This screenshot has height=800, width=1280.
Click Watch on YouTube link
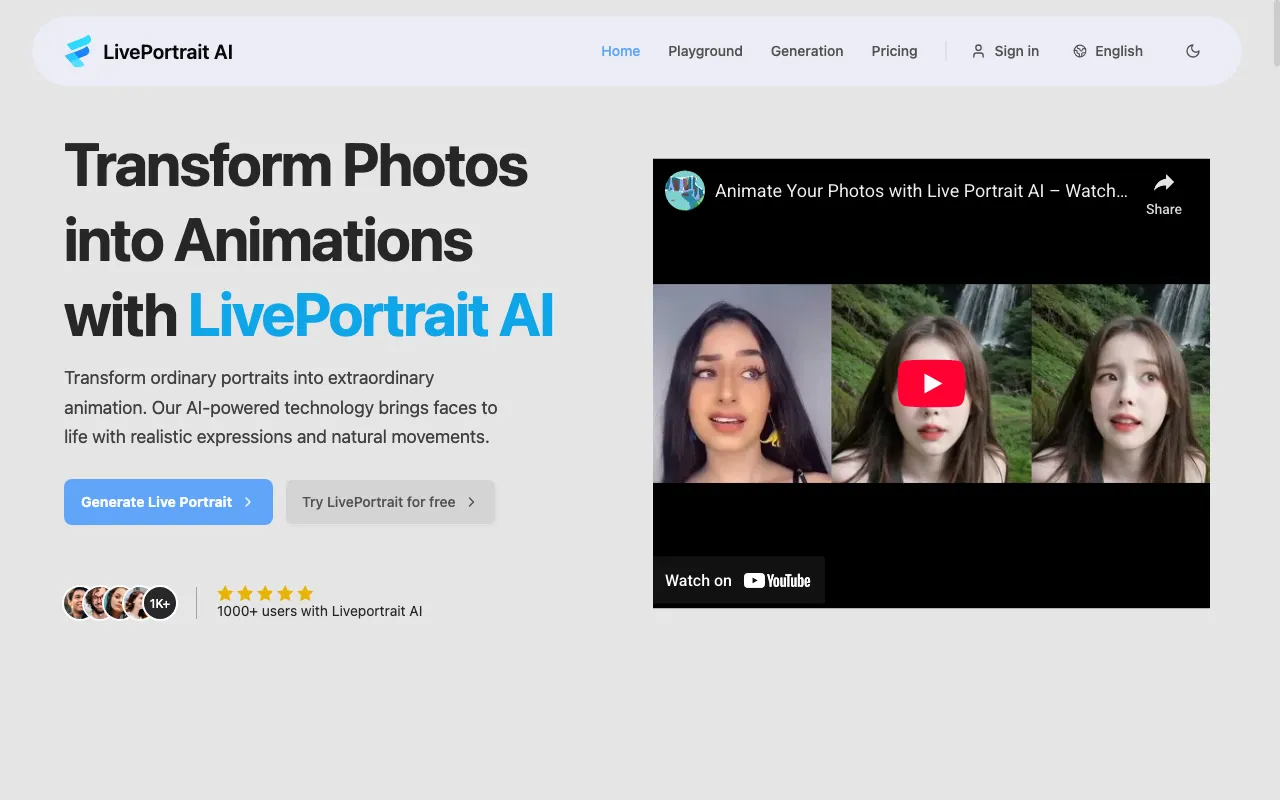click(x=738, y=580)
